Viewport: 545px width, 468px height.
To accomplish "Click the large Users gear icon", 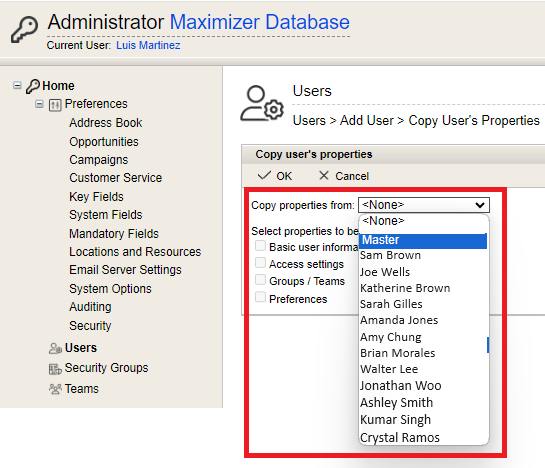I will (262, 103).
